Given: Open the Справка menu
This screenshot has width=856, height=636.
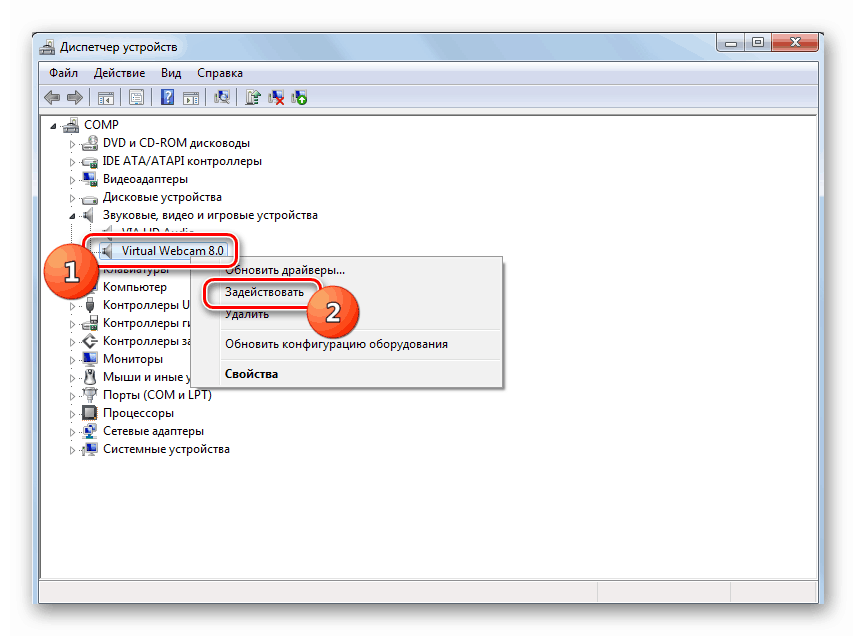Looking at the screenshot, I should (x=220, y=73).
